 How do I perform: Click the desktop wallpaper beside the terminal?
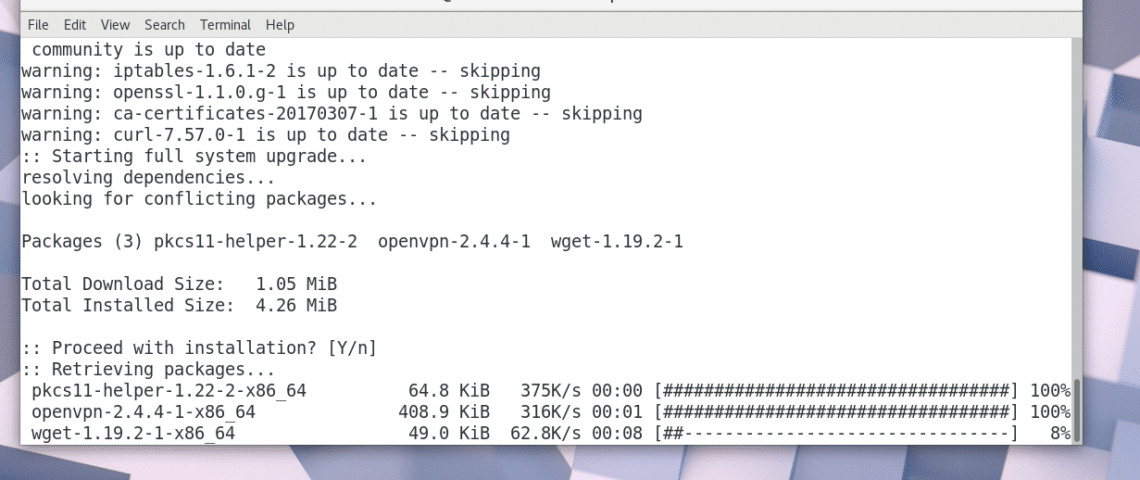click(x=1110, y=250)
